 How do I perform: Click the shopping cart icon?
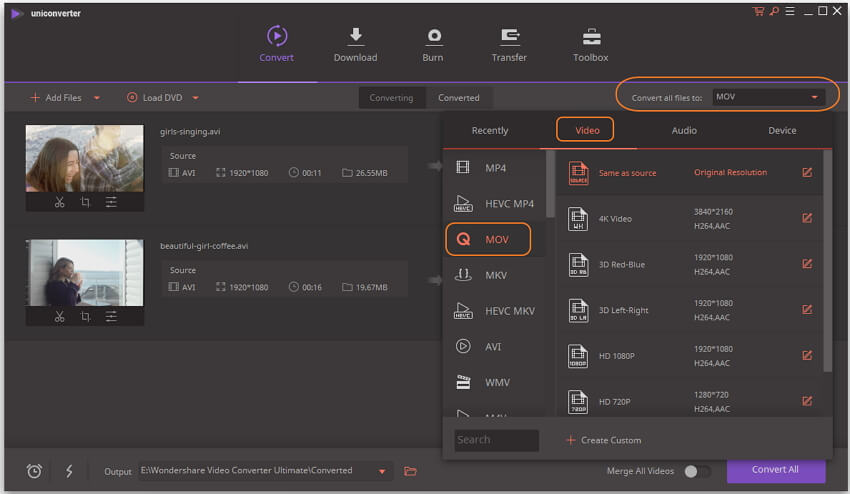pos(758,11)
